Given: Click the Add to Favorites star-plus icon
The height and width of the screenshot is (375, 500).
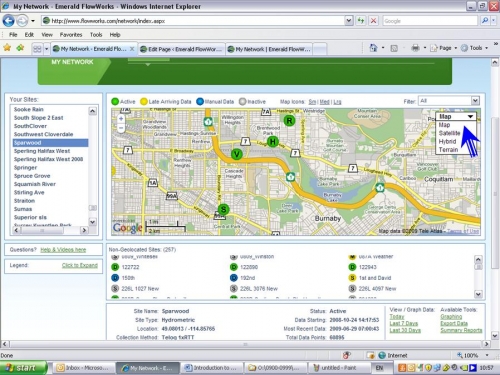Looking at the screenshot, I should 21,48.
